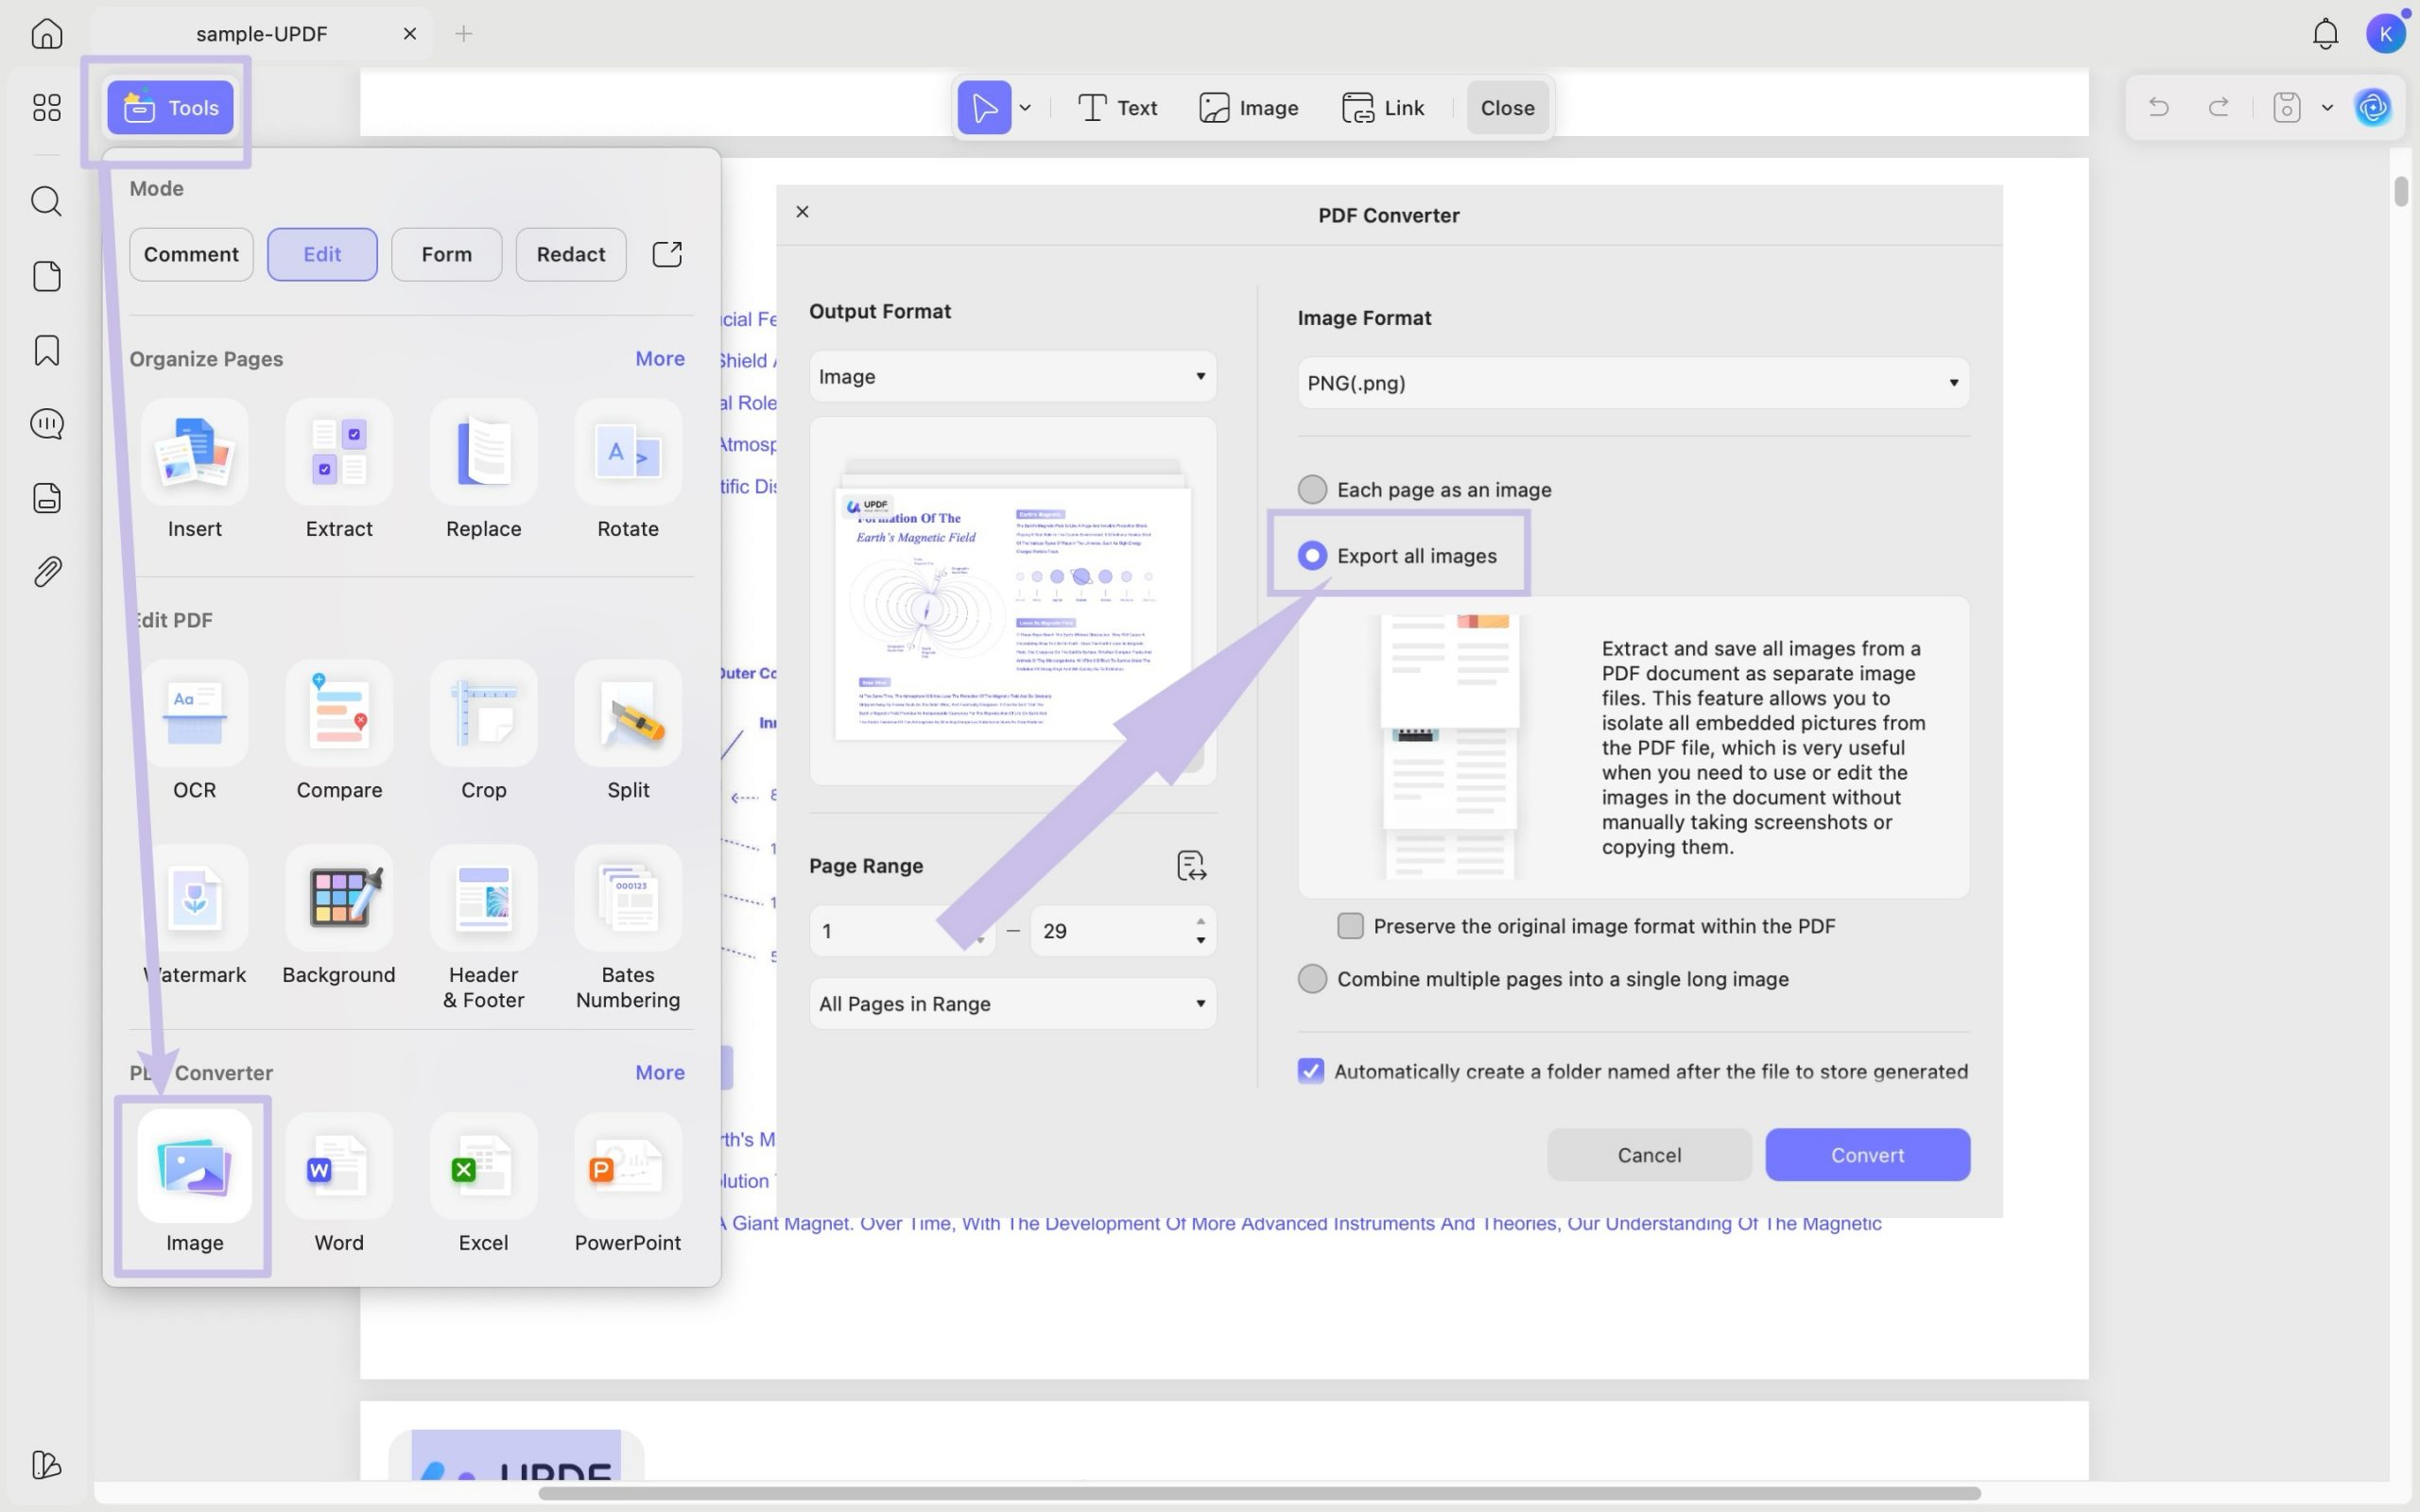2420x1512 pixels.
Task: Select Combine multiple pages into long image
Action: (x=1312, y=979)
